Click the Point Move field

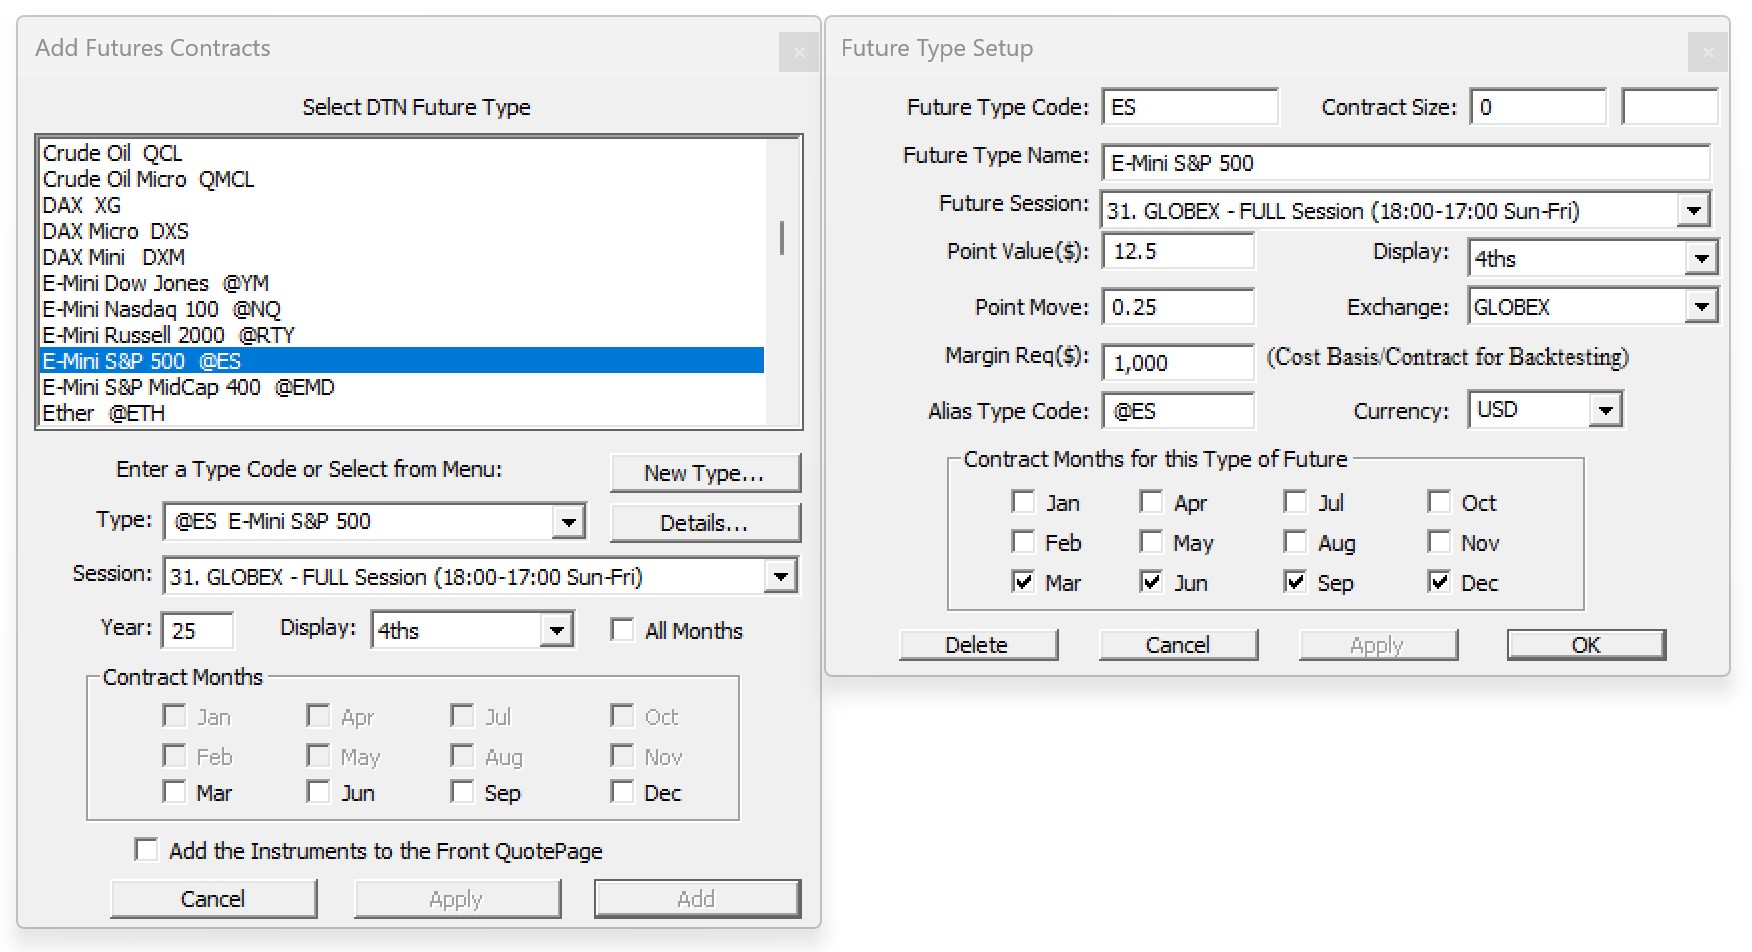1178,307
